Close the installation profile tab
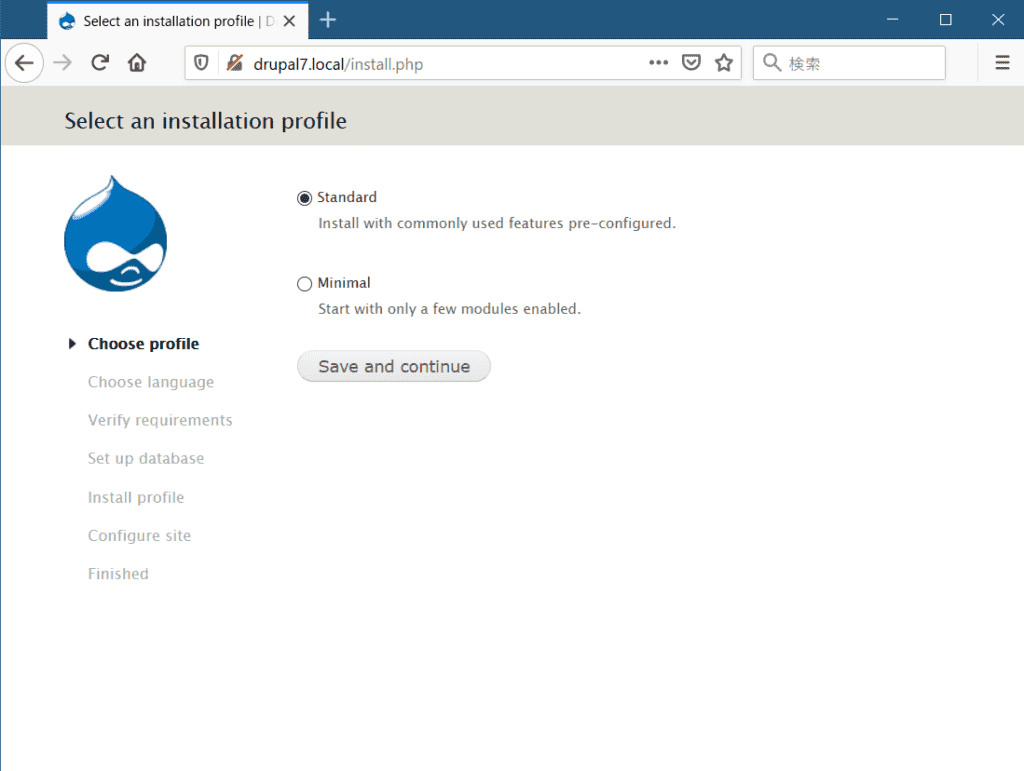The width and height of the screenshot is (1024, 771). pos(289,21)
